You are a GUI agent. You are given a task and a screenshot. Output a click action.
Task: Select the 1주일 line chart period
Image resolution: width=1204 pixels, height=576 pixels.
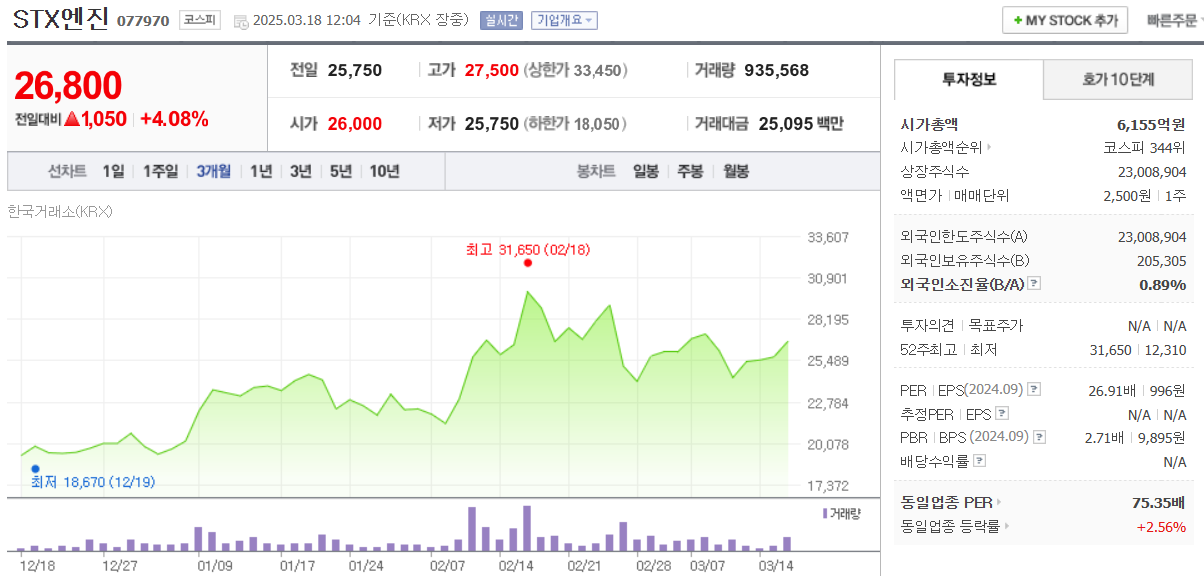pyautogui.click(x=160, y=171)
